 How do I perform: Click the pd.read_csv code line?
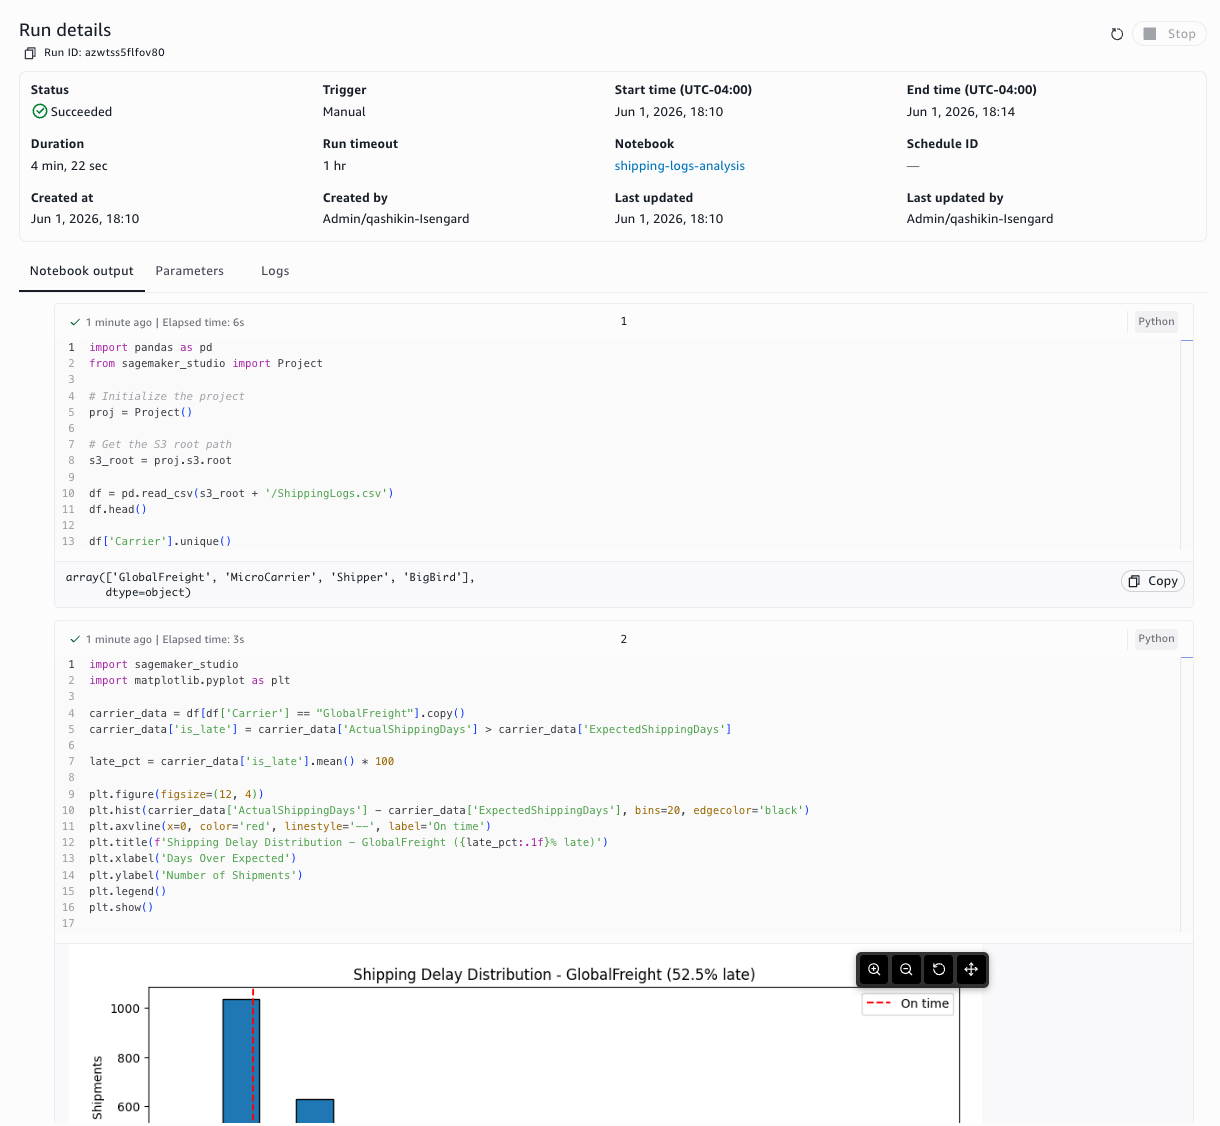coord(241,493)
